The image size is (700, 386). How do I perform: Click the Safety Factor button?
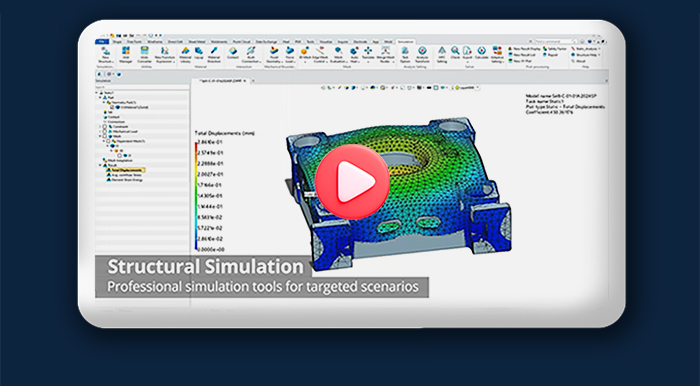point(555,49)
